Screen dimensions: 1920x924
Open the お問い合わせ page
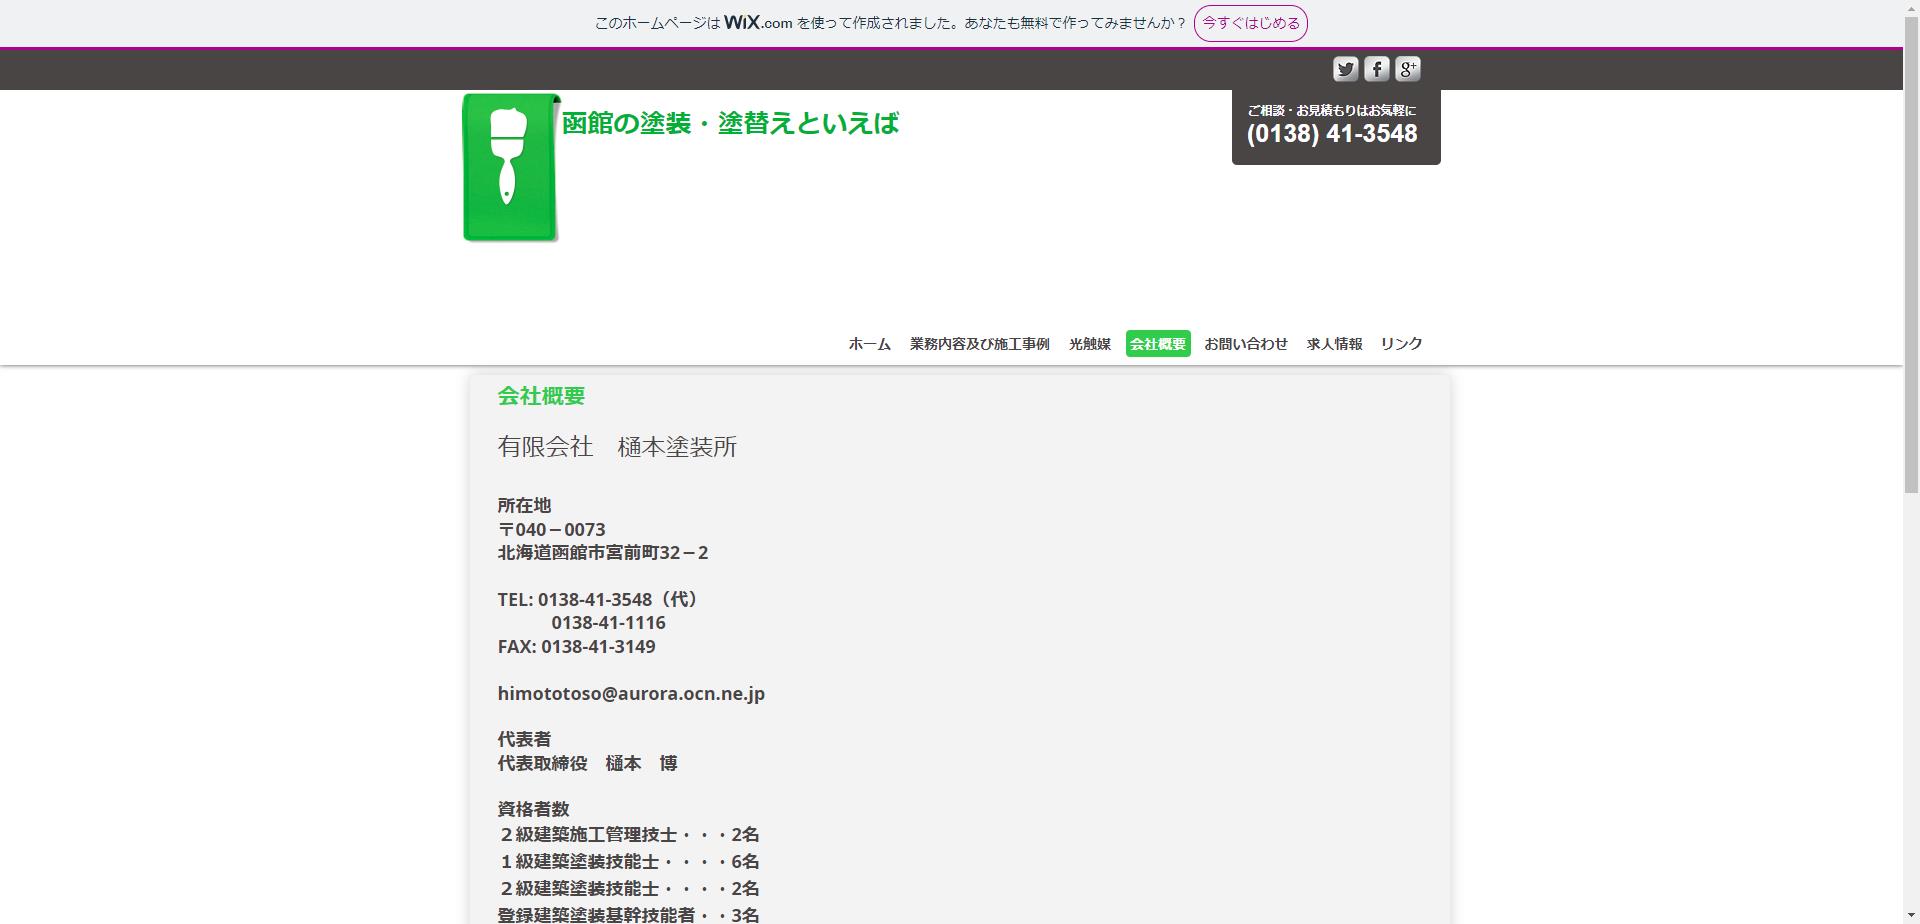1246,343
